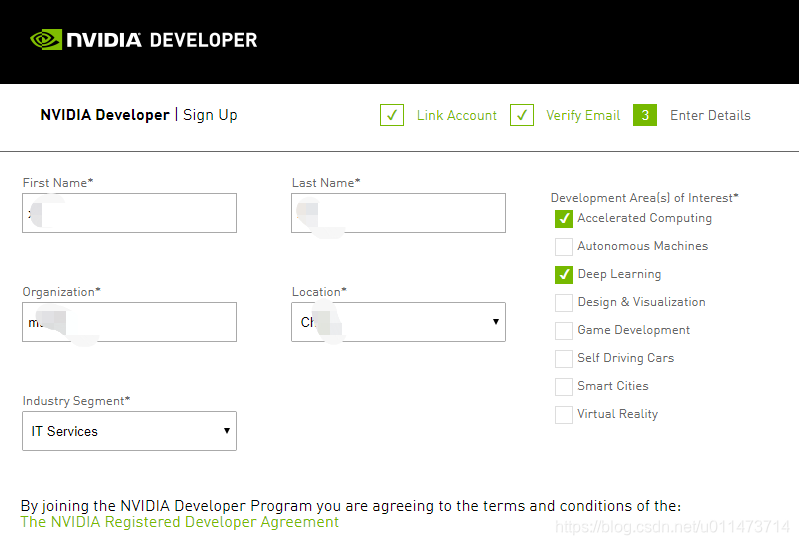This screenshot has width=799, height=545.
Task: Check the Smart Cities checkbox
Action: tap(564, 387)
